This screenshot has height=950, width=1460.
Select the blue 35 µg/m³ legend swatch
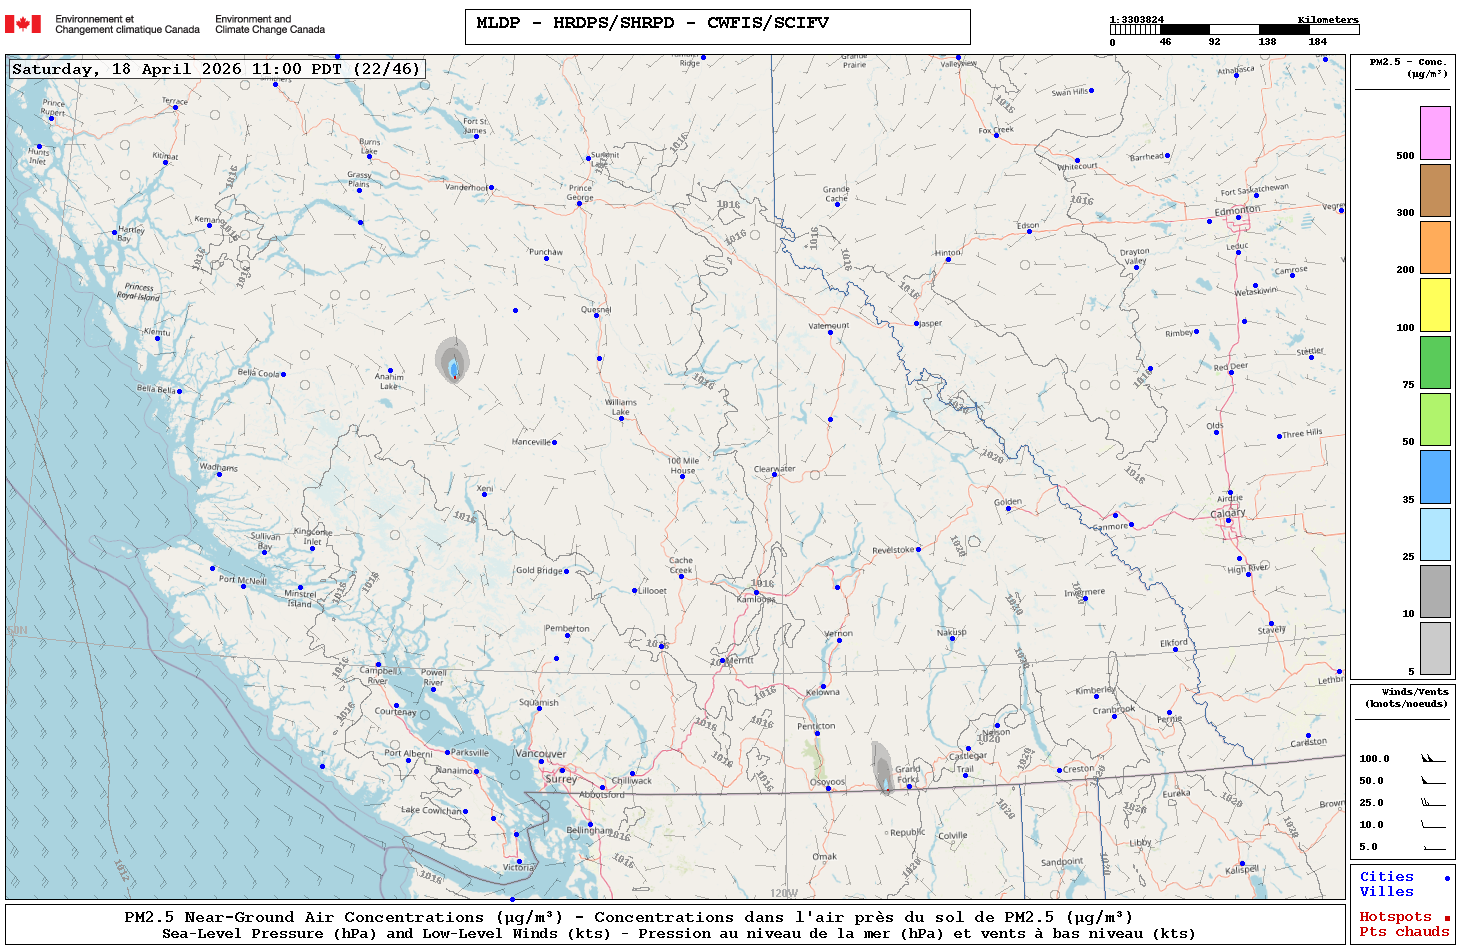point(1435,477)
